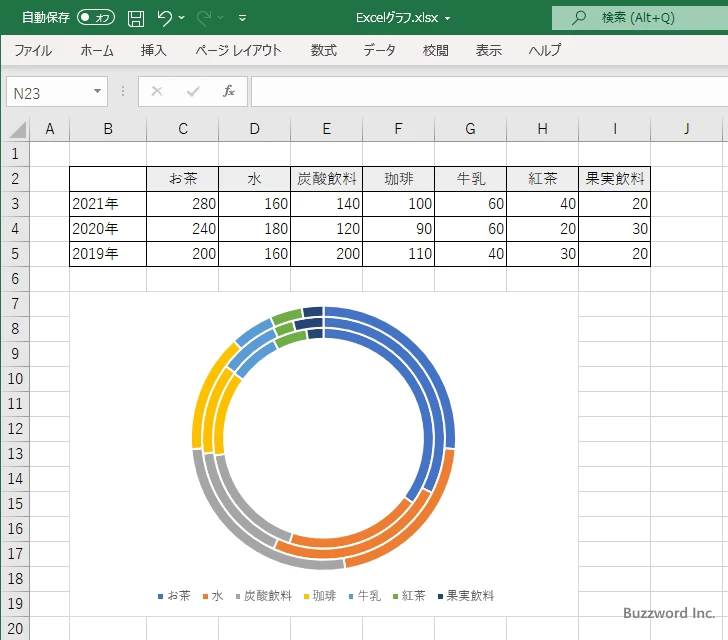
Task: Expand the Name Box dropdown arrow
Action: [97, 91]
